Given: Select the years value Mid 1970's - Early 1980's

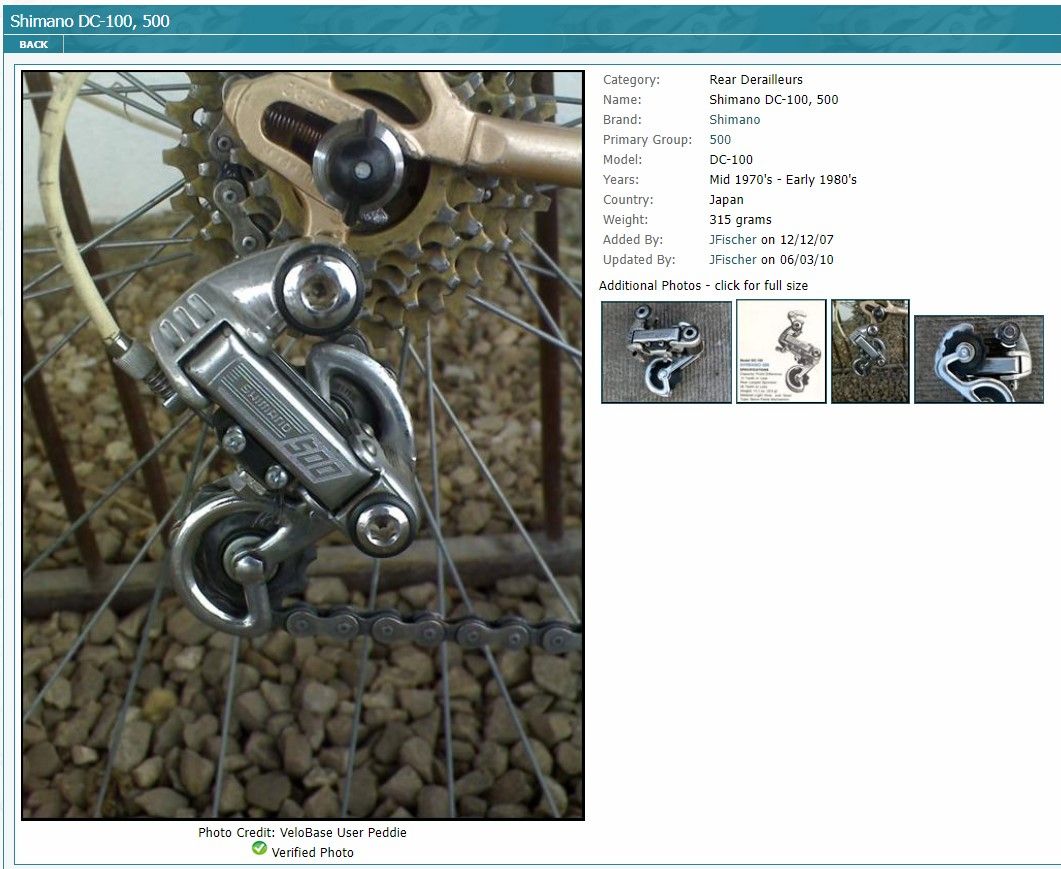Looking at the screenshot, I should [x=783, y=179].
